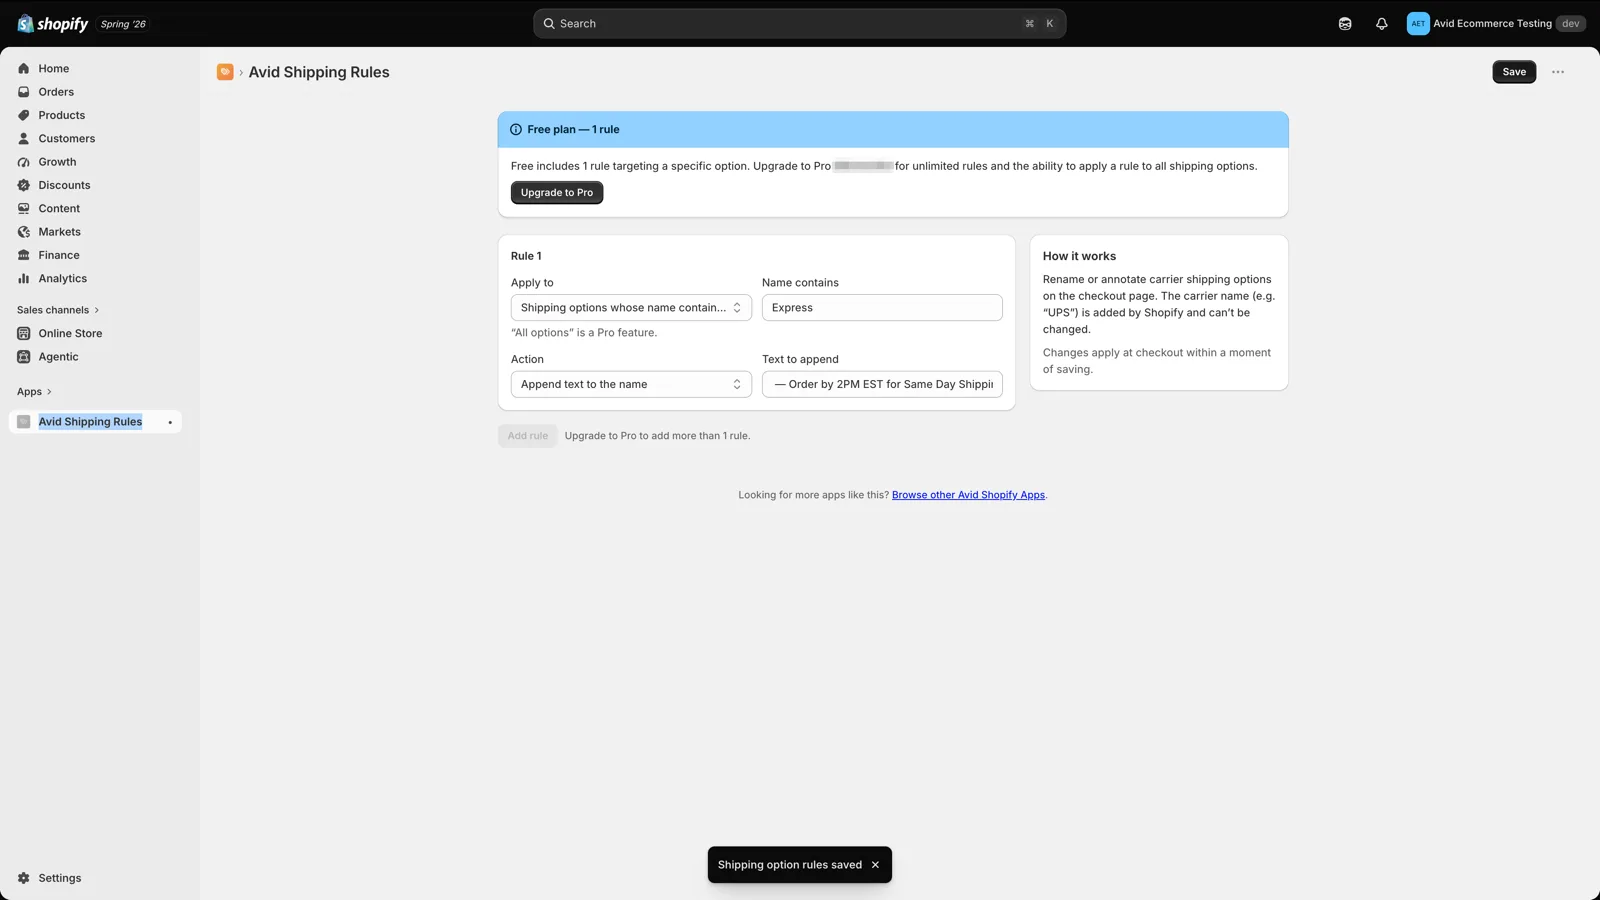Dismiss the 'Shipping option rules saved' toast
The height and width of the screenshot is (900, 1600).
[x=875, y=865]
